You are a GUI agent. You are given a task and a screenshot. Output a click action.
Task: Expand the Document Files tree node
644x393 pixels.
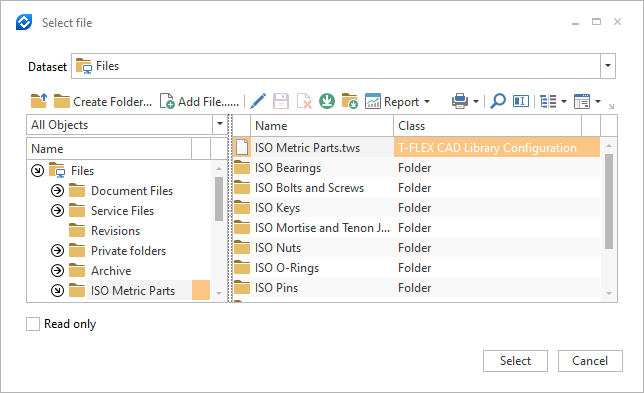click(58, 191)
